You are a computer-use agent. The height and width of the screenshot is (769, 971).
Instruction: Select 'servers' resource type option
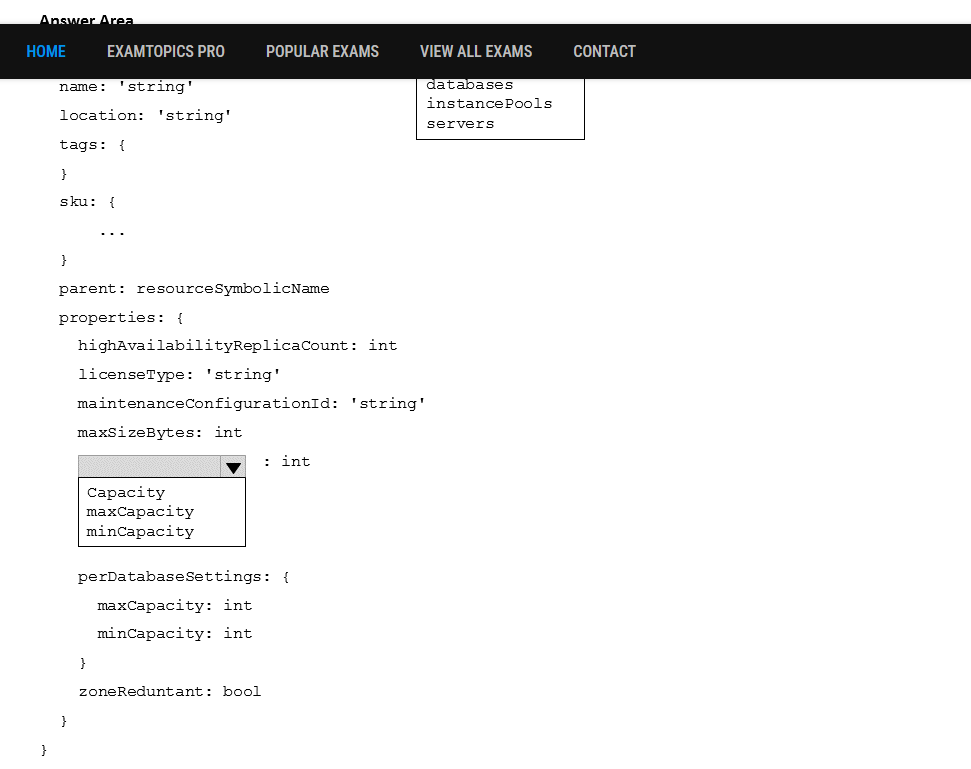click(460, 124)
